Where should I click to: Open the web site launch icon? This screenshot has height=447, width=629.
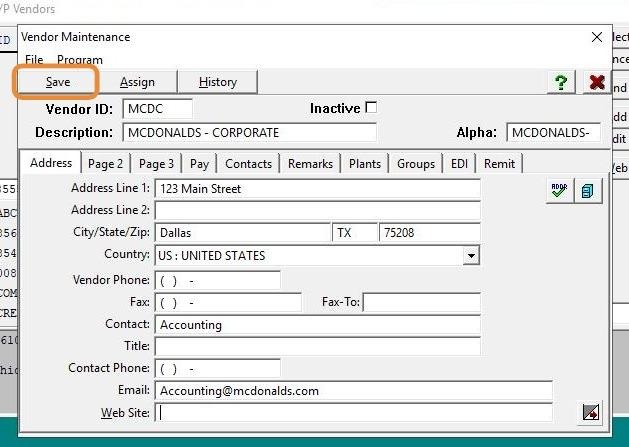[590, 412]
